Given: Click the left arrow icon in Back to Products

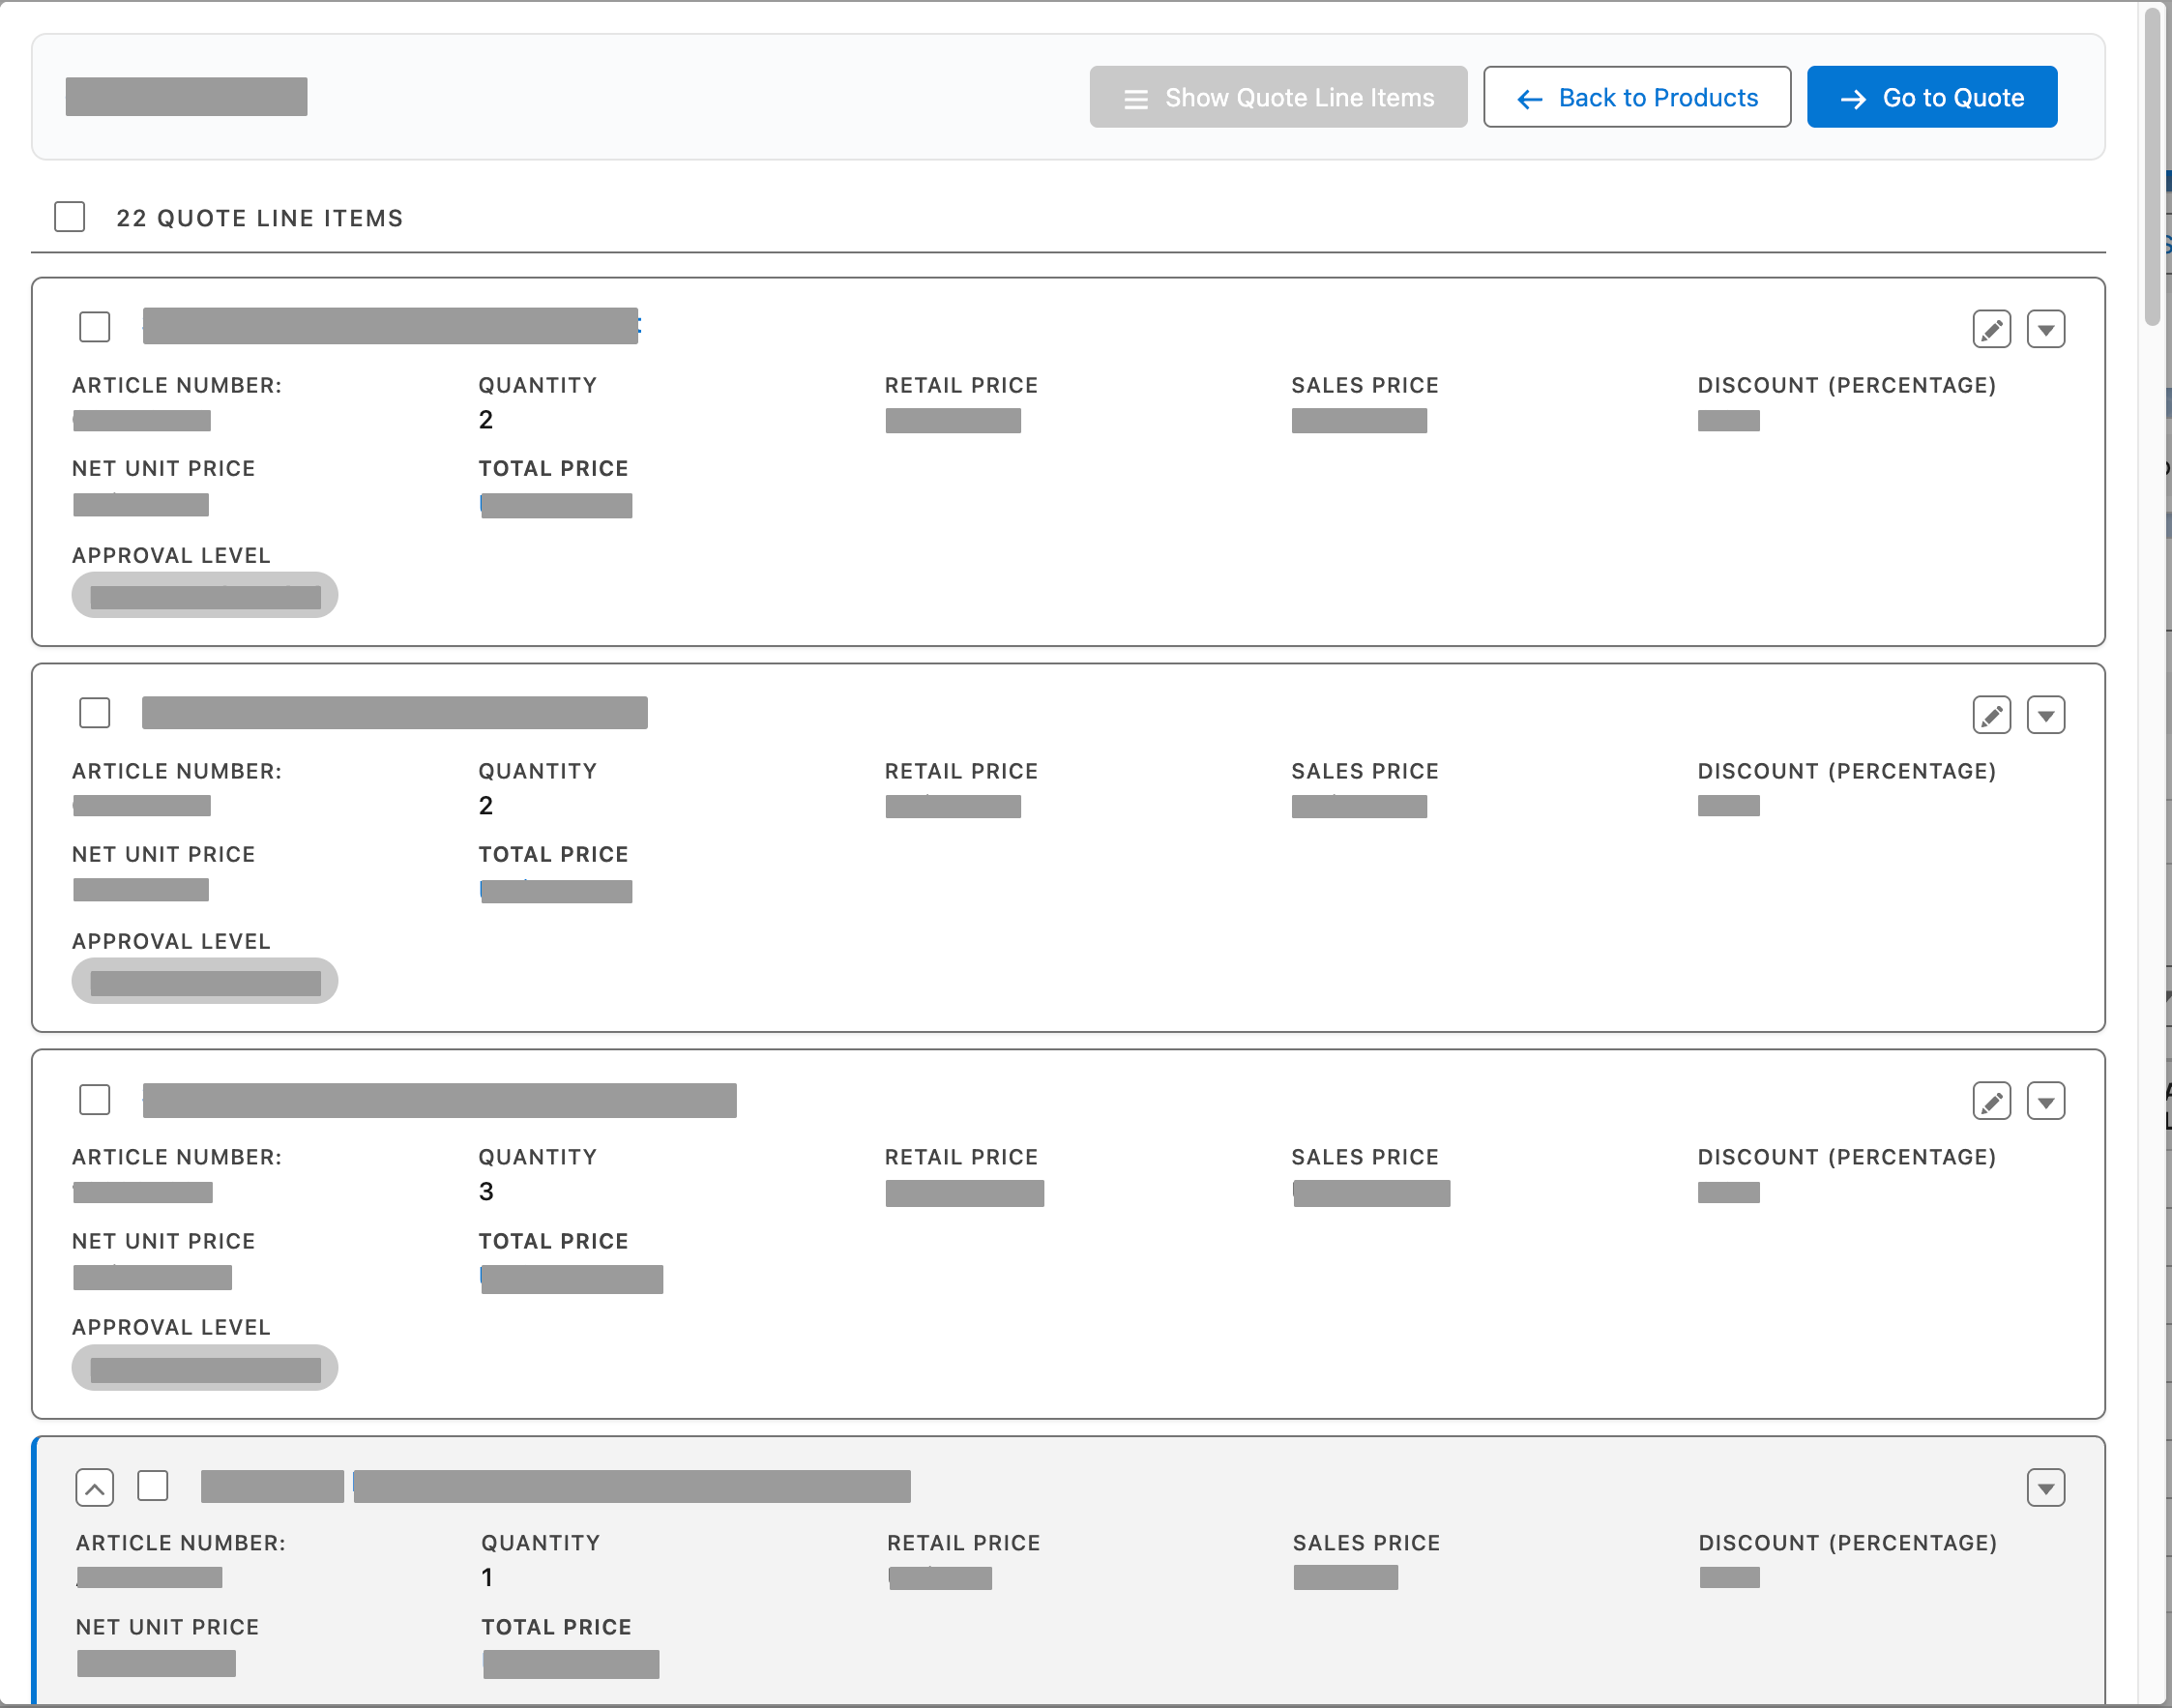Looking at the screenshot, I should [1528, 97].
